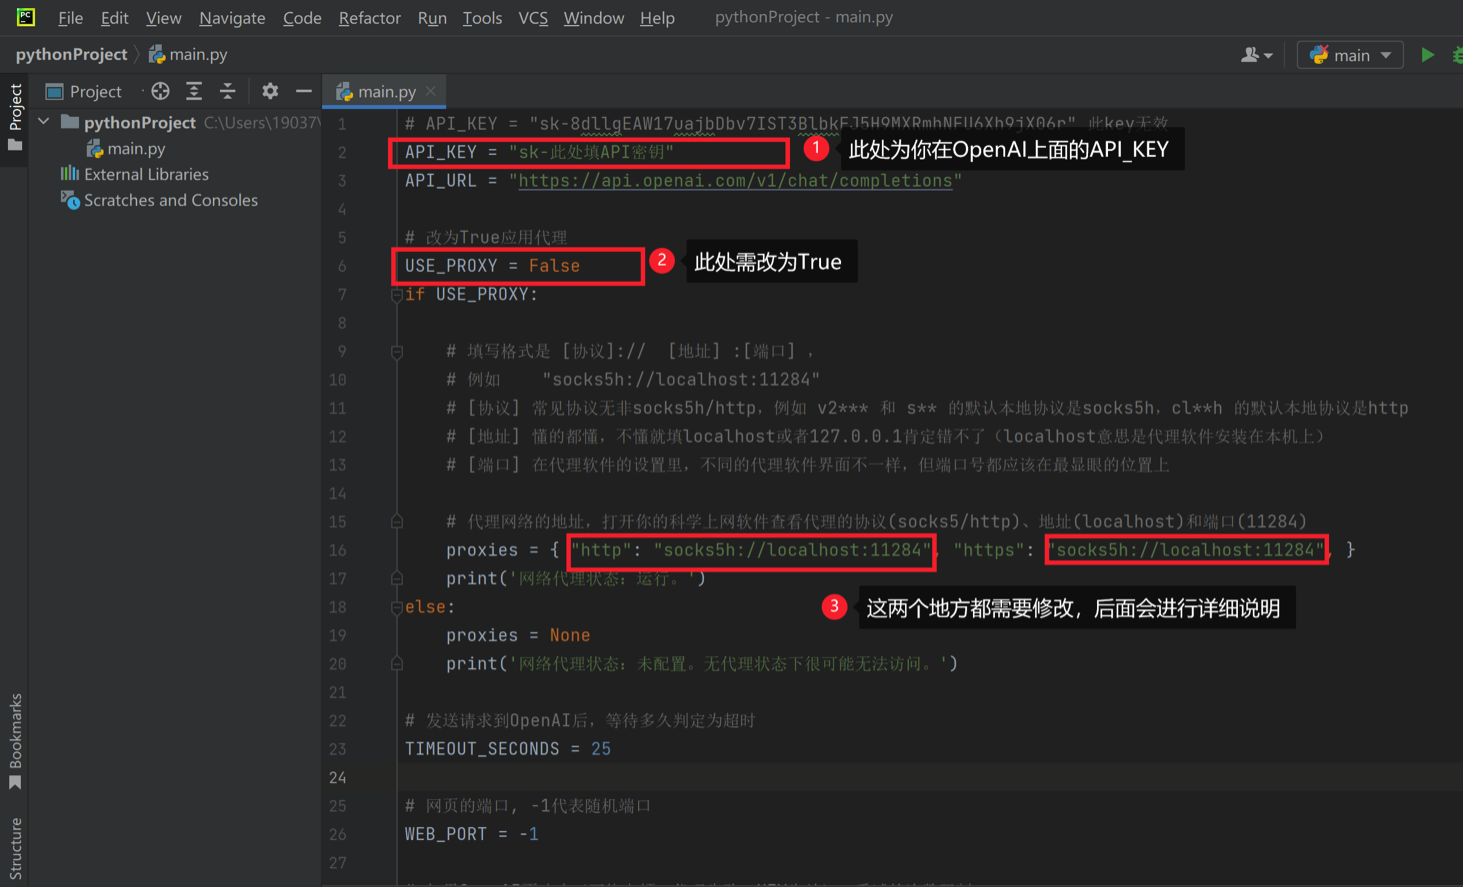Screen dimensions: 1463x887
Task: Open the Project tool window side tab
Action: [15, 116]
